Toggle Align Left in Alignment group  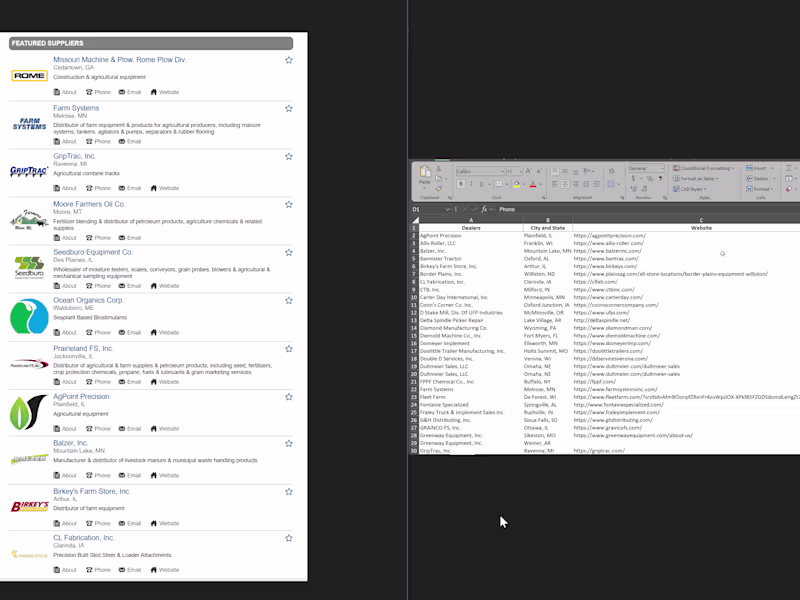pyautogui.click(x=554, y=184)
